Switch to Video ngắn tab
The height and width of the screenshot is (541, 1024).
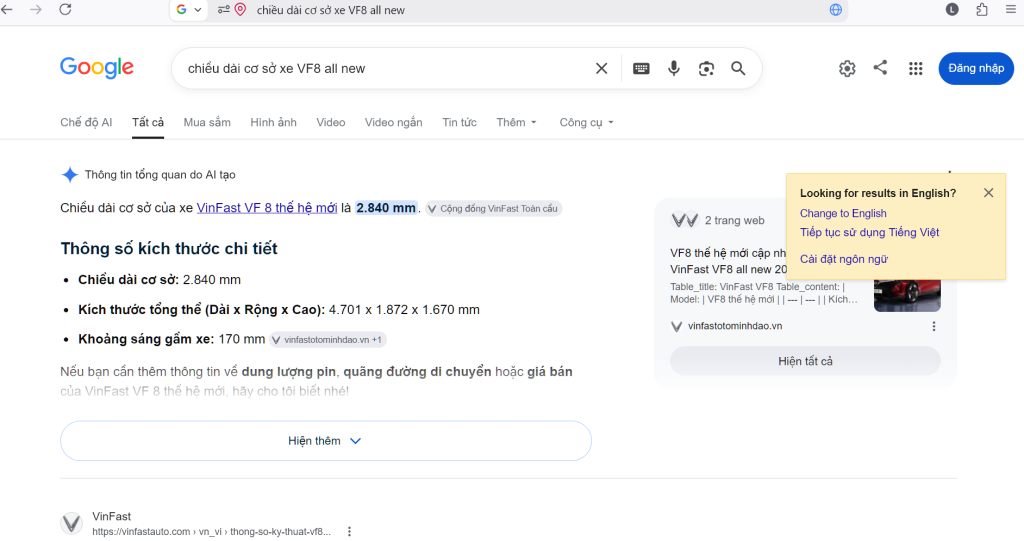point(393,122)
